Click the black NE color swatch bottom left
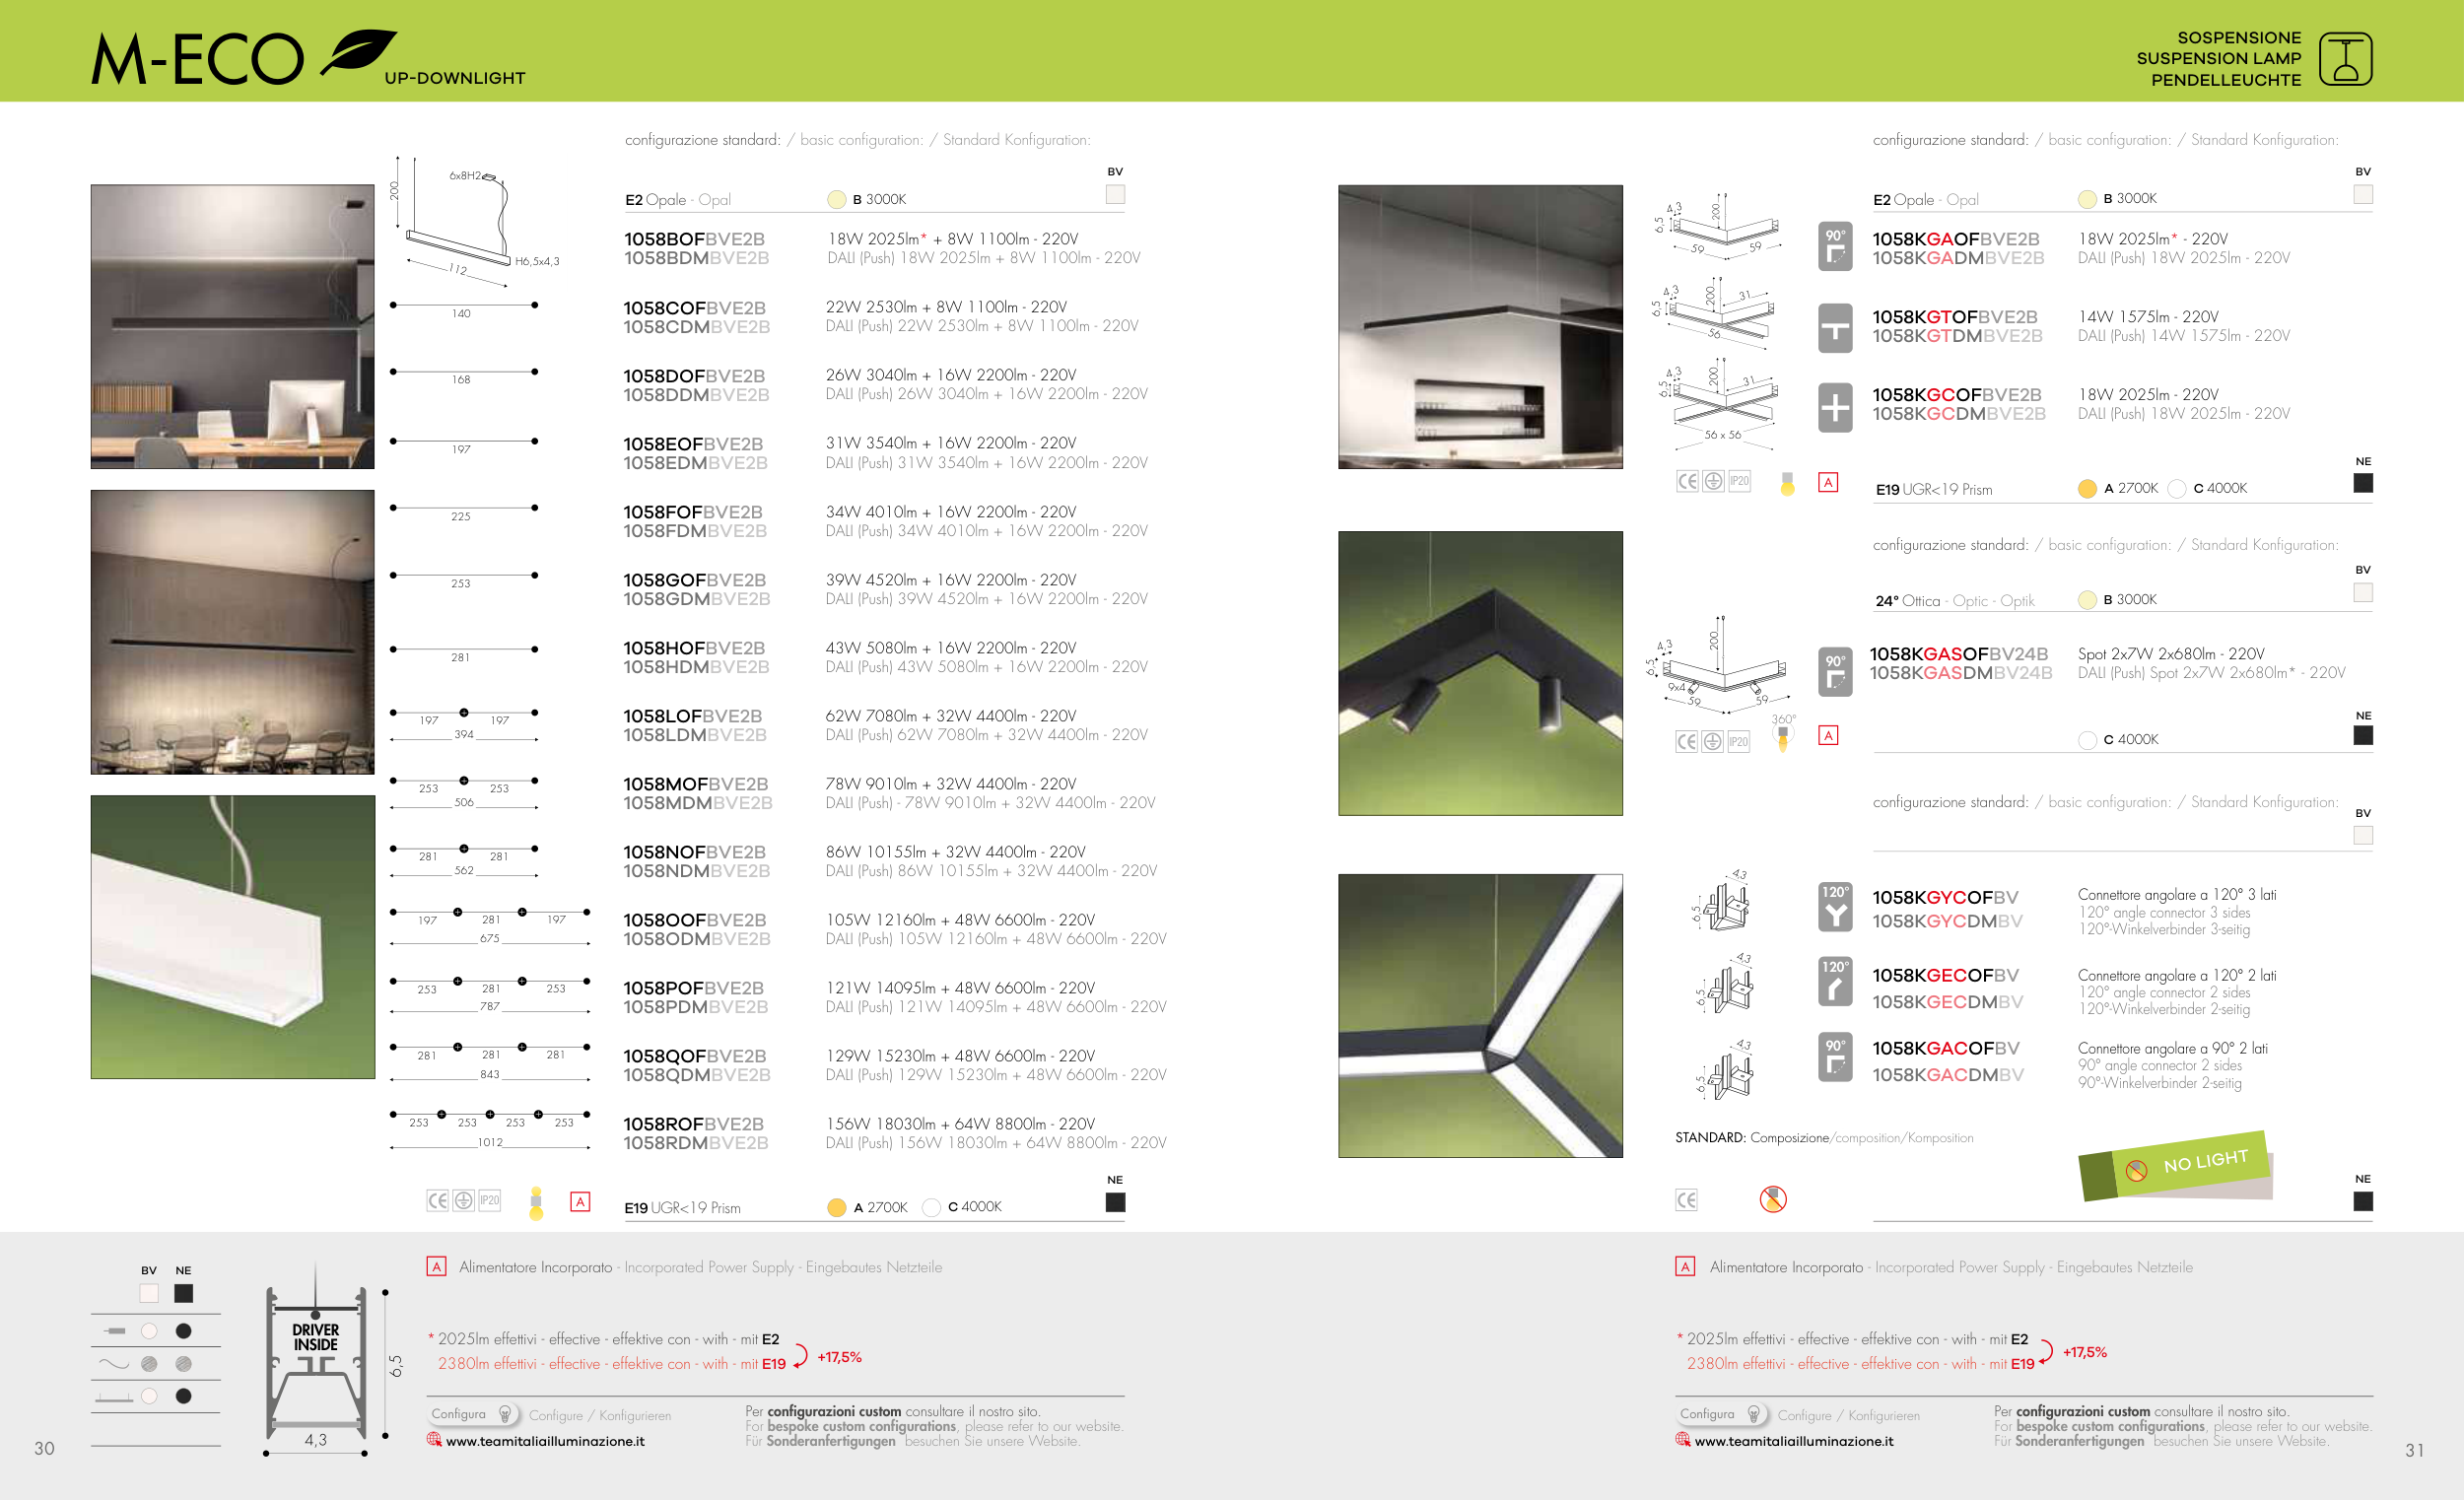This screenshot has height=1500, width=2464. click(x=183, y=1293)
